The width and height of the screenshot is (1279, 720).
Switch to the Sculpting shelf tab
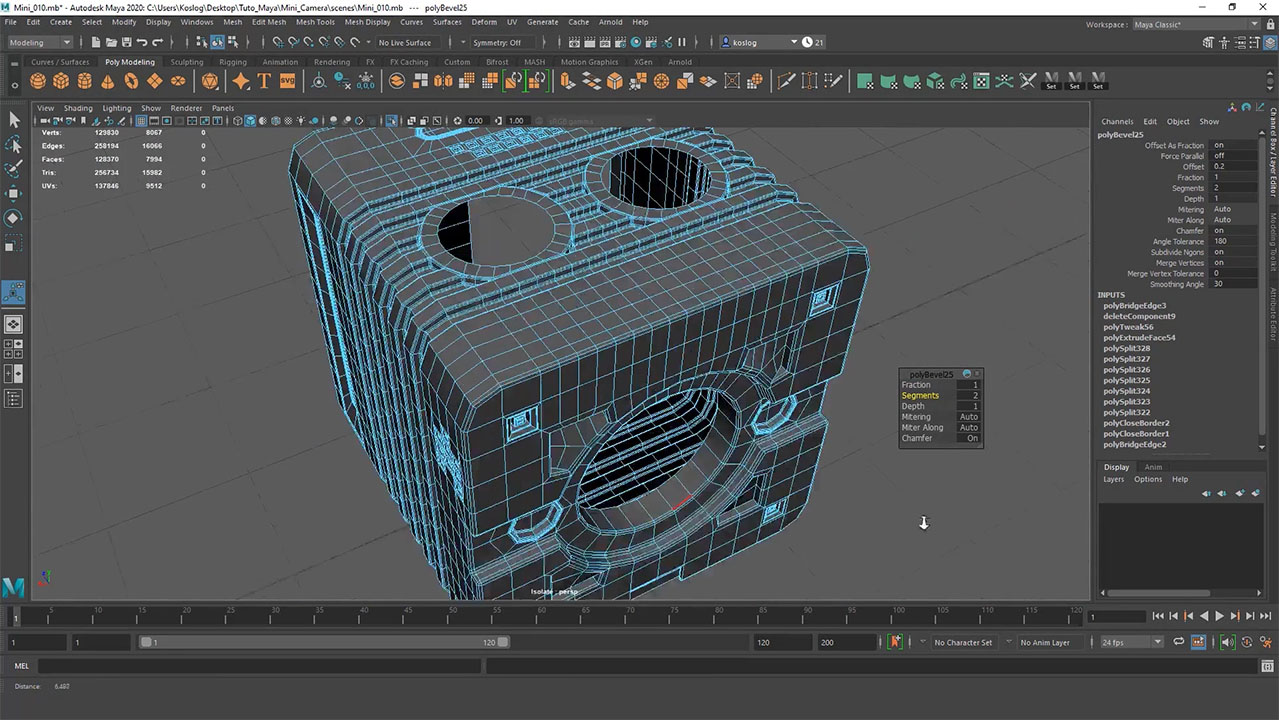(187, 61)
